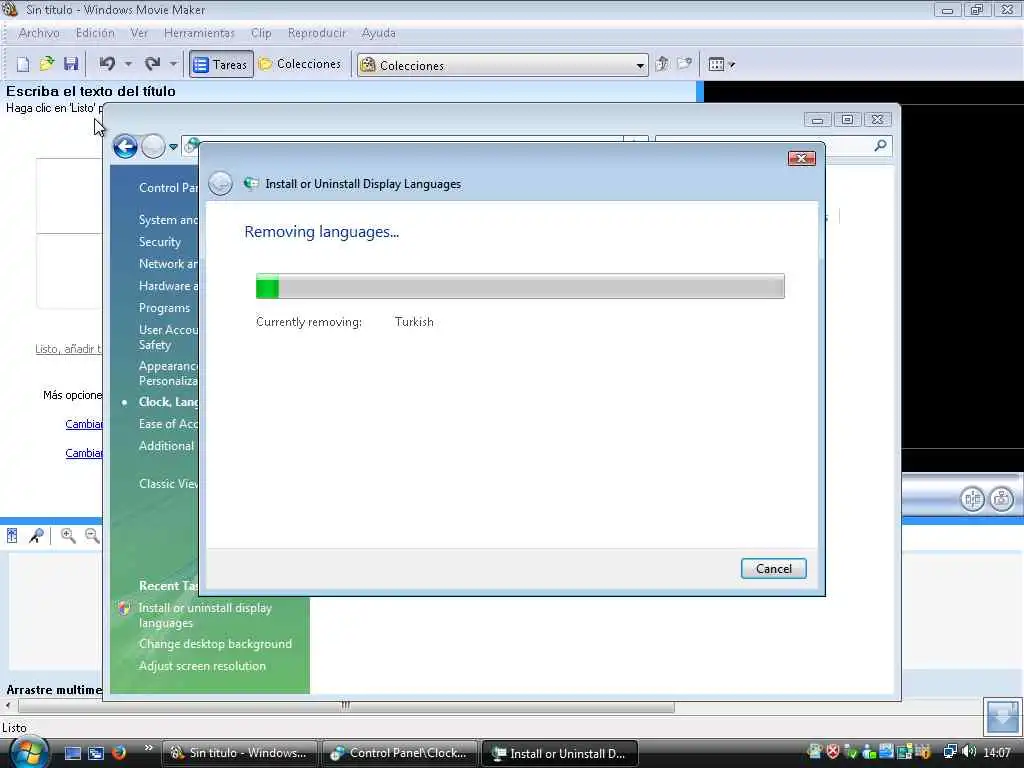Open the Archivo menu
The width and height of the screenshot is (1024, 768).
39,33
